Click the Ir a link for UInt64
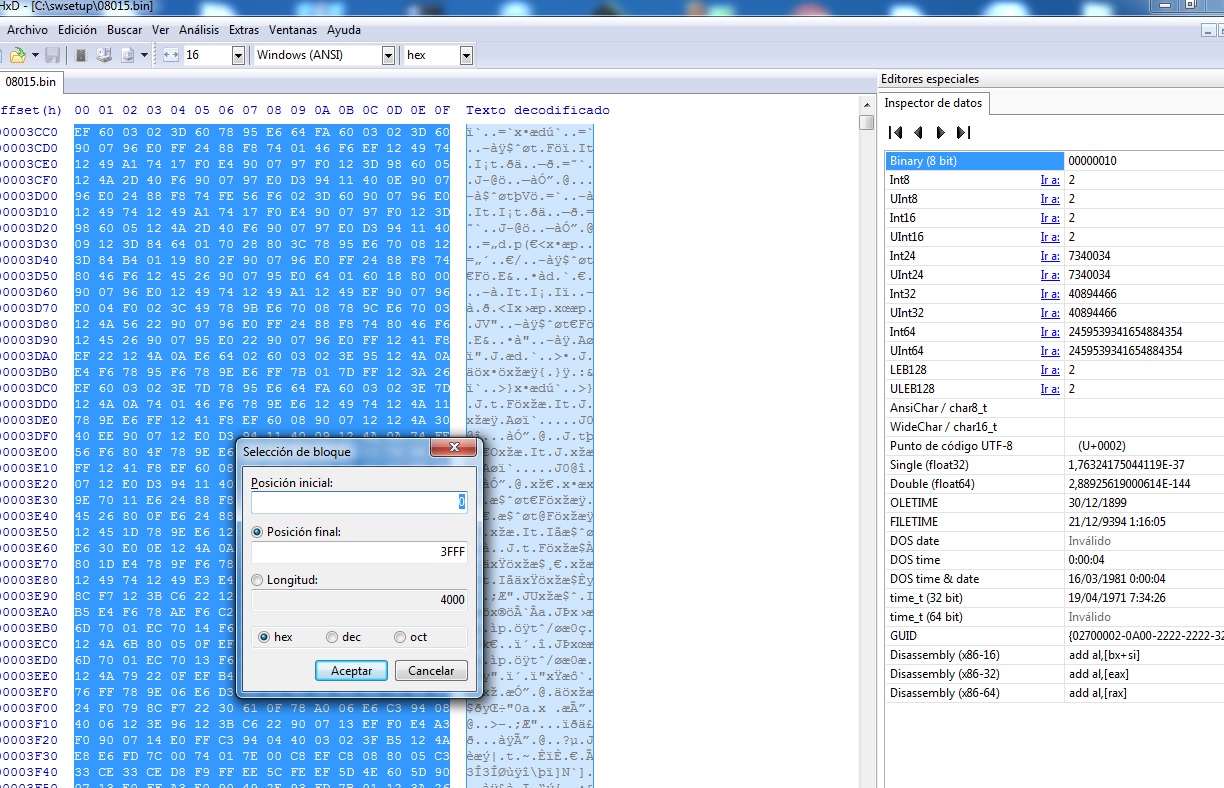 pyautogui.click(x=1049, y=351)
